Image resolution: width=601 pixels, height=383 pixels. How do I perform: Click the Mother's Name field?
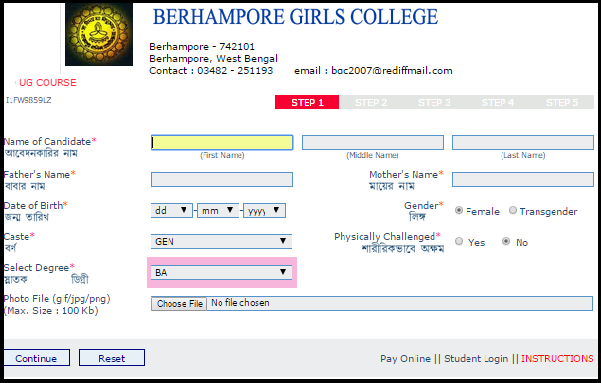(x=523, y=179)
